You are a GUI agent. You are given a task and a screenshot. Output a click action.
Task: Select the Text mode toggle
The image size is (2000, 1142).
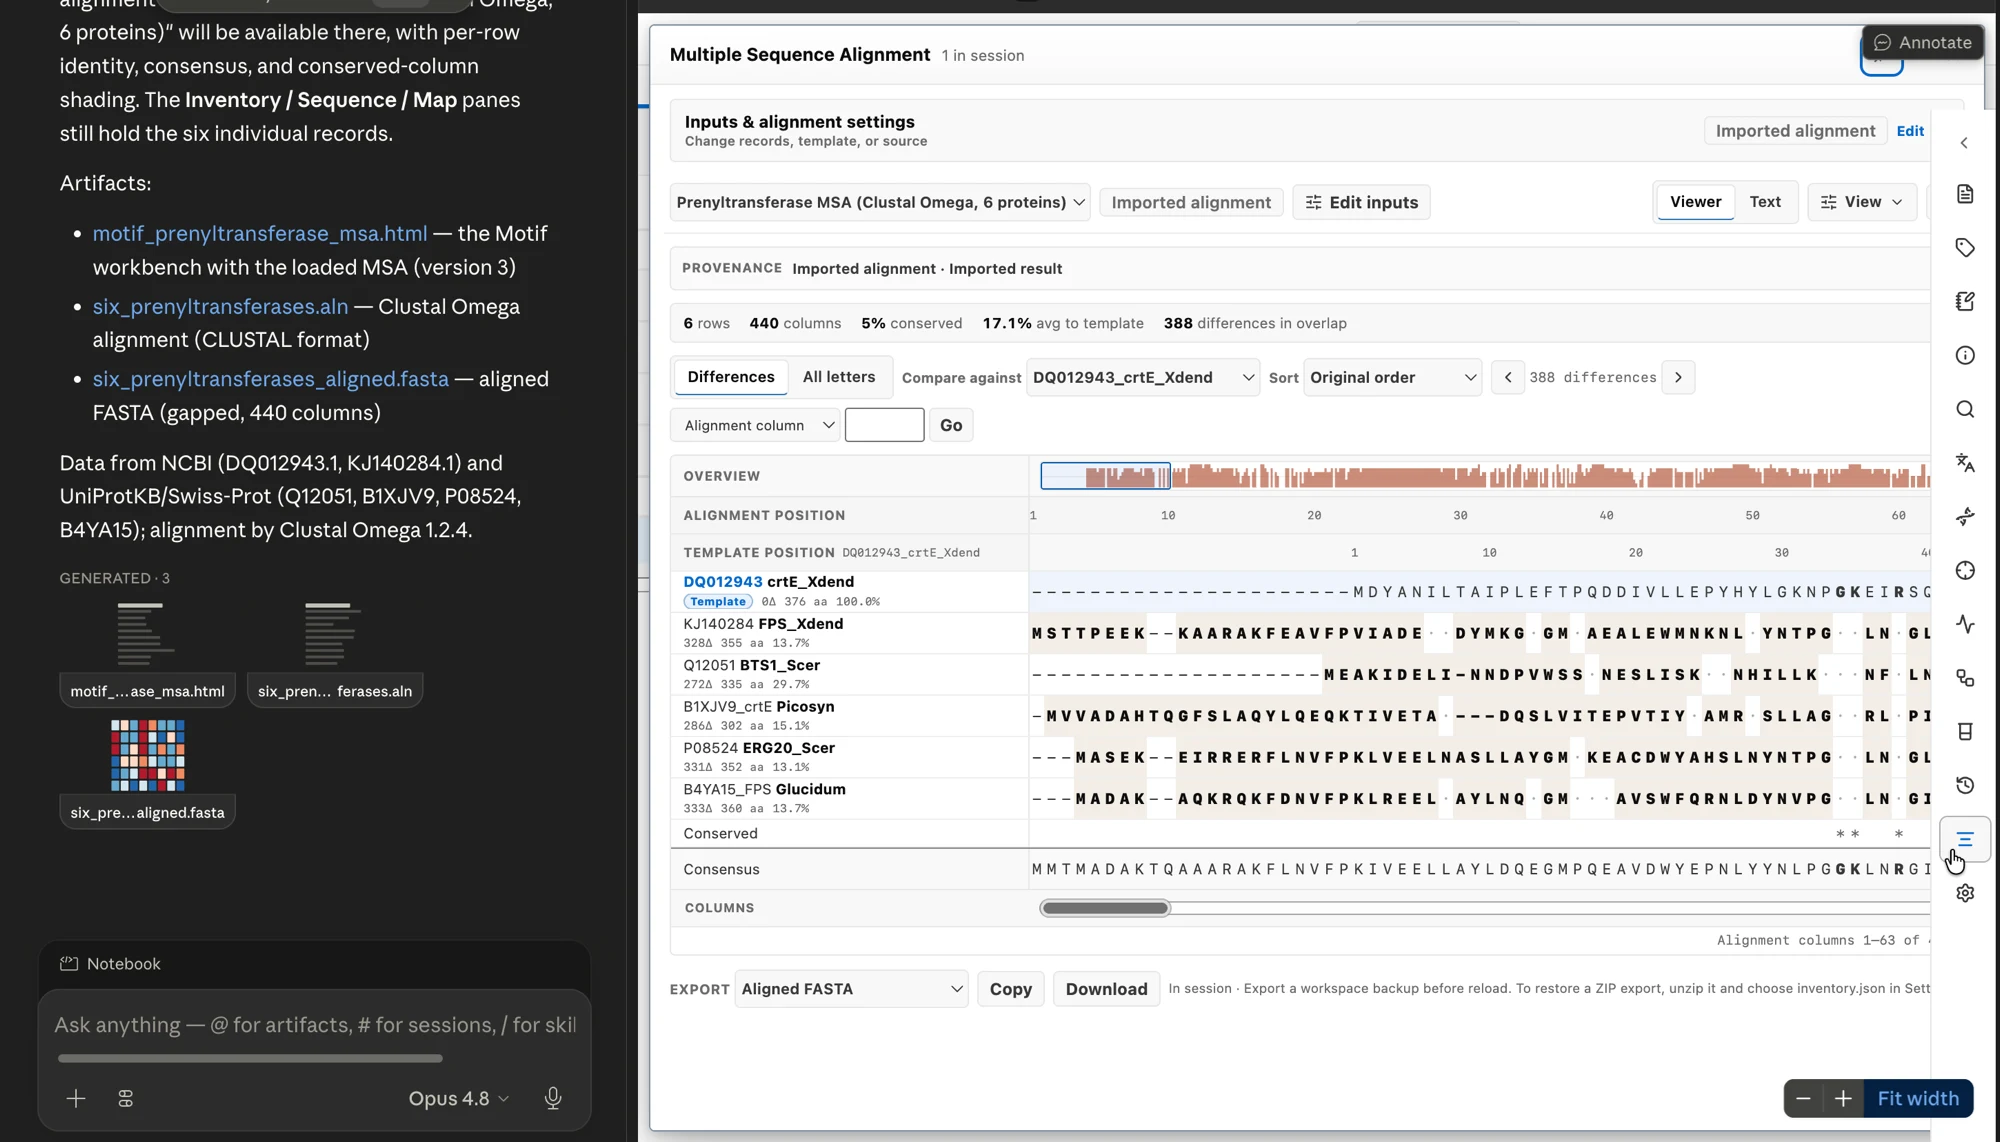pos(1765,202)
